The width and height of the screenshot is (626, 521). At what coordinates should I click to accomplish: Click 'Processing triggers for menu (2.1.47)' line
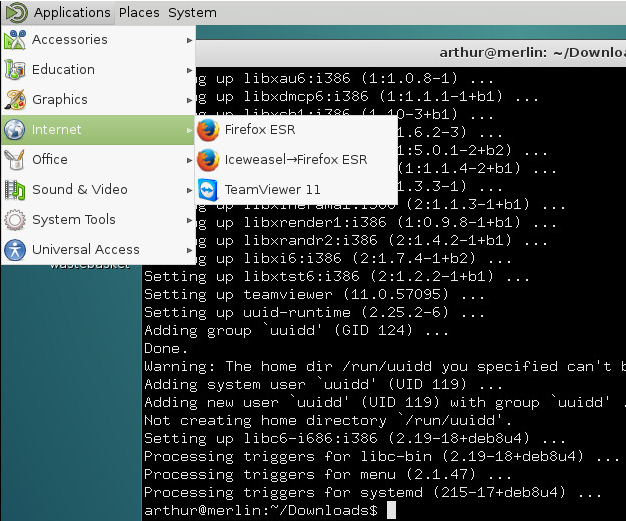pos(328,474)
